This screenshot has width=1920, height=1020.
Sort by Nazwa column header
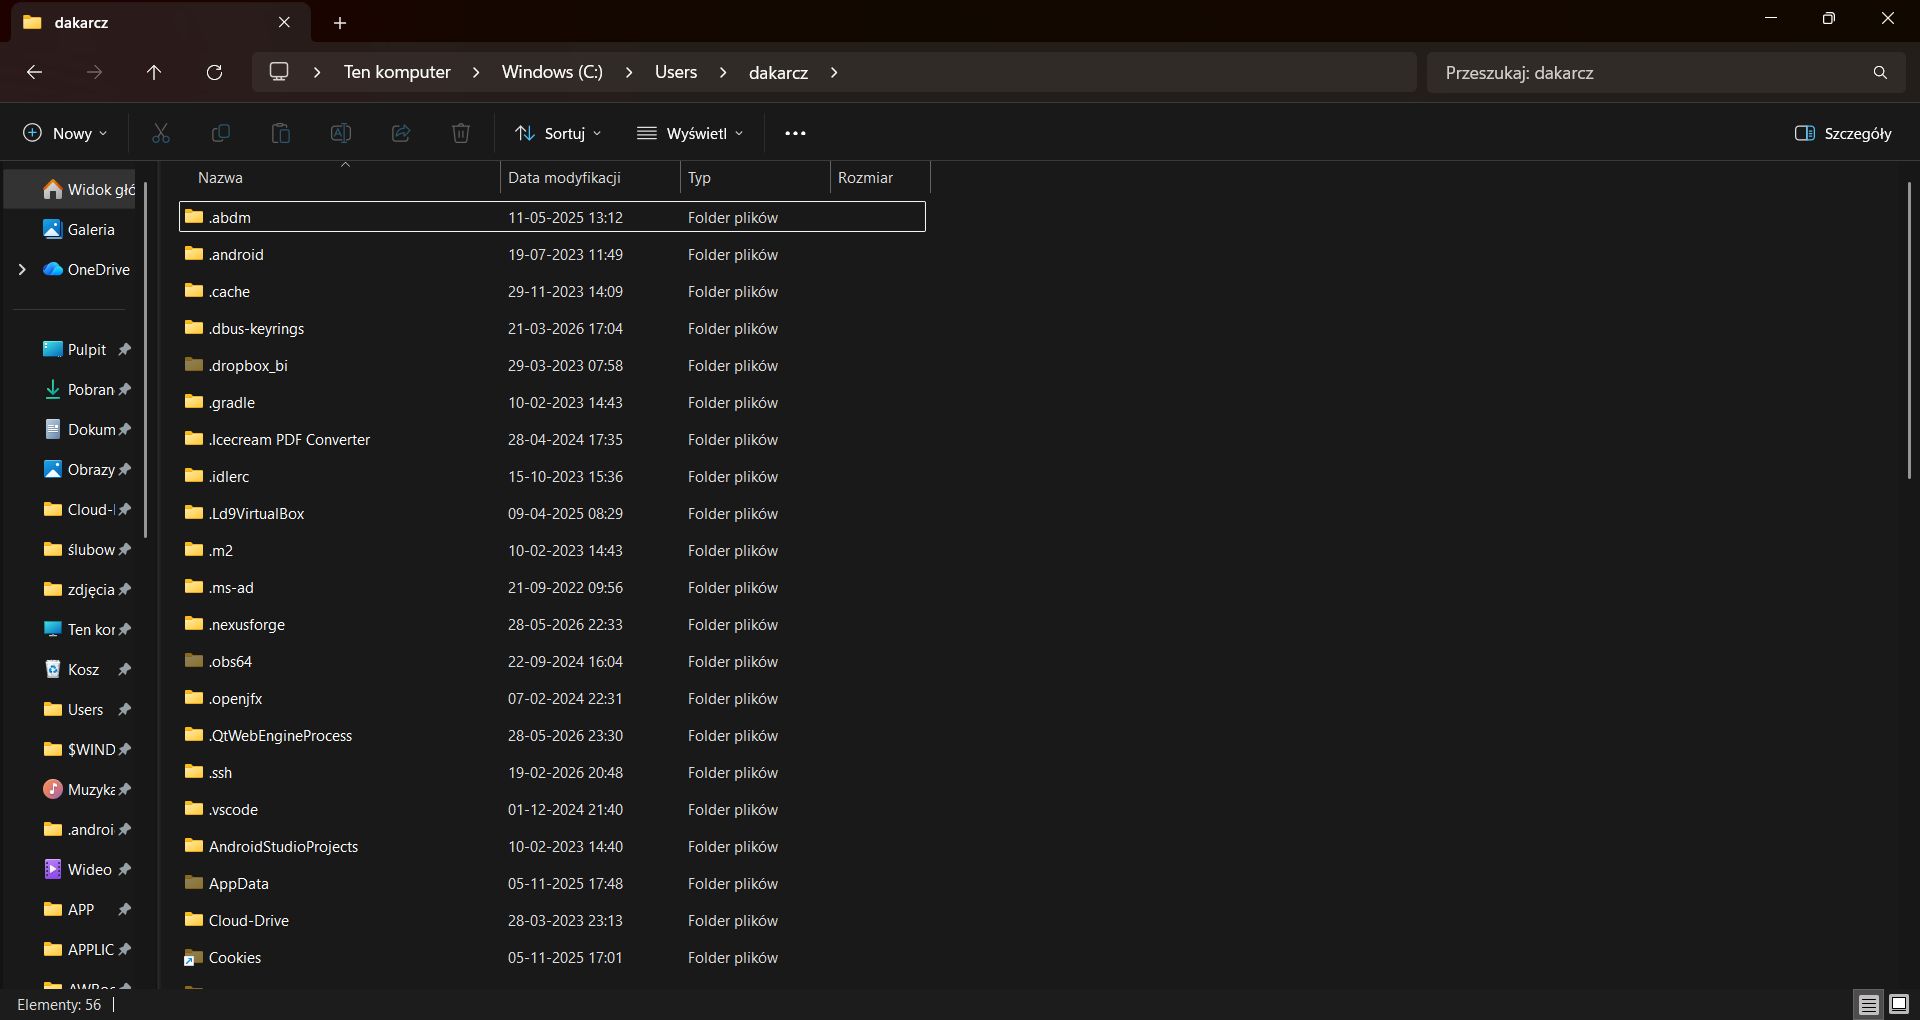tap(340, 177)
